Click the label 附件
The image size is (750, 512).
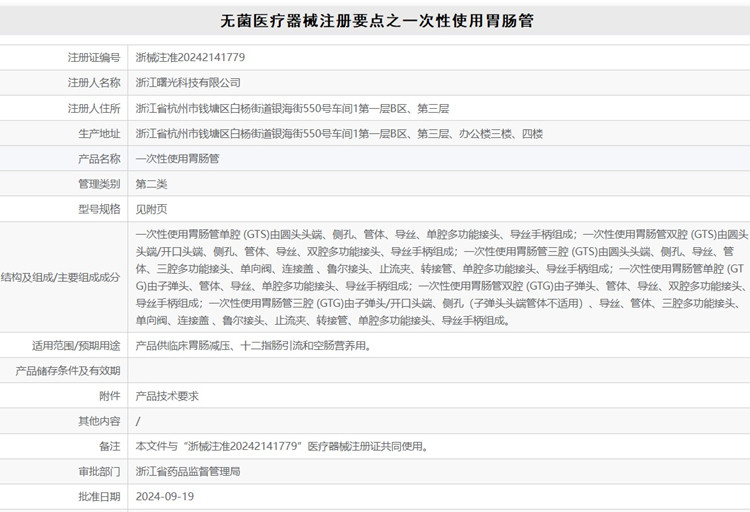pos(110,396)
